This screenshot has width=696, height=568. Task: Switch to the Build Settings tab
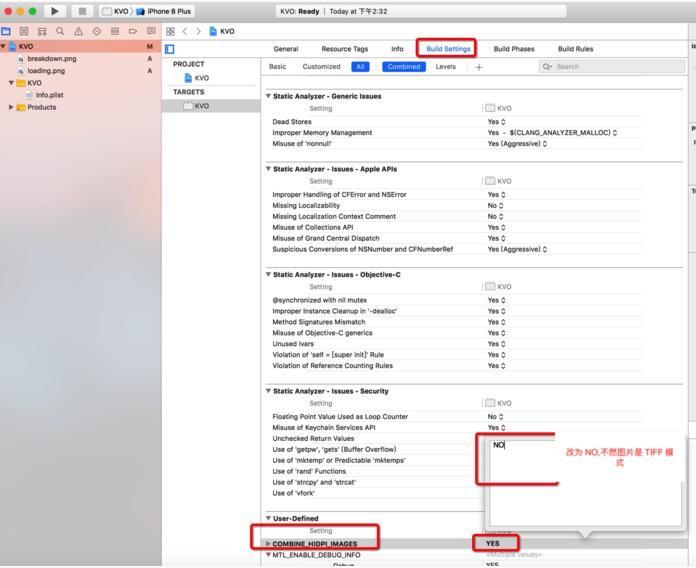point(448,49)
